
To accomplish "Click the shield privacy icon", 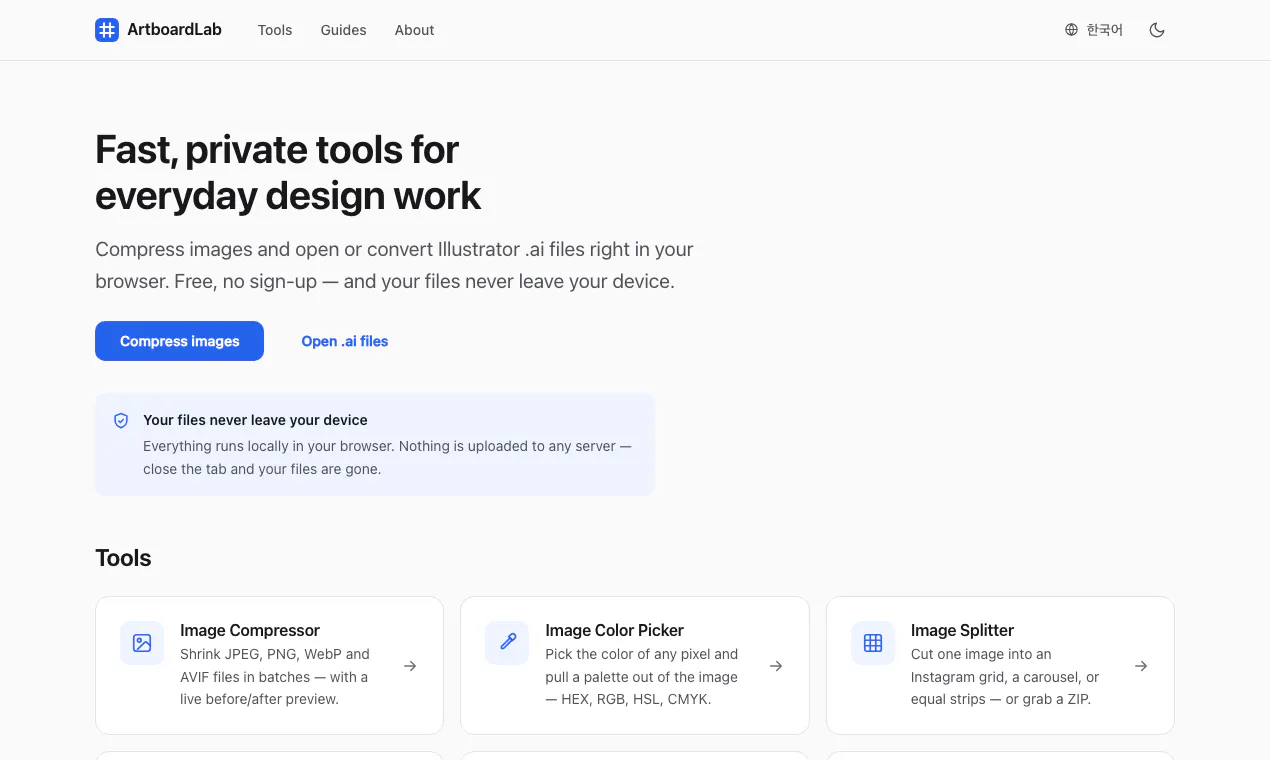I will click(121, 421).
